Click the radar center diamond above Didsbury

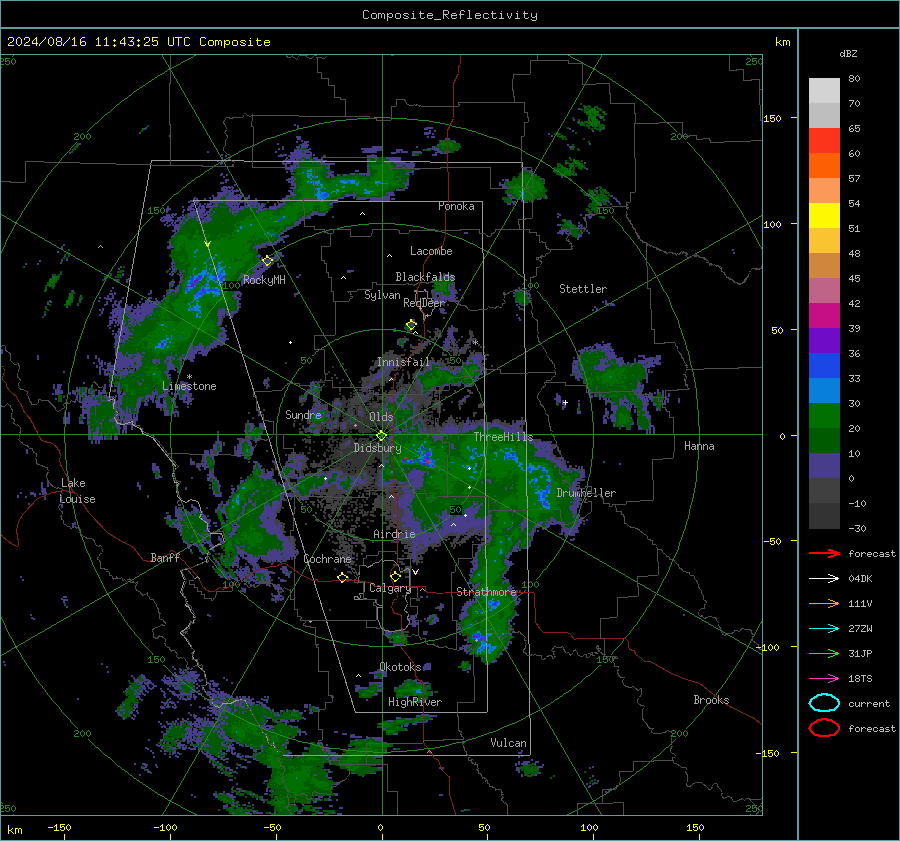(382, 435)
